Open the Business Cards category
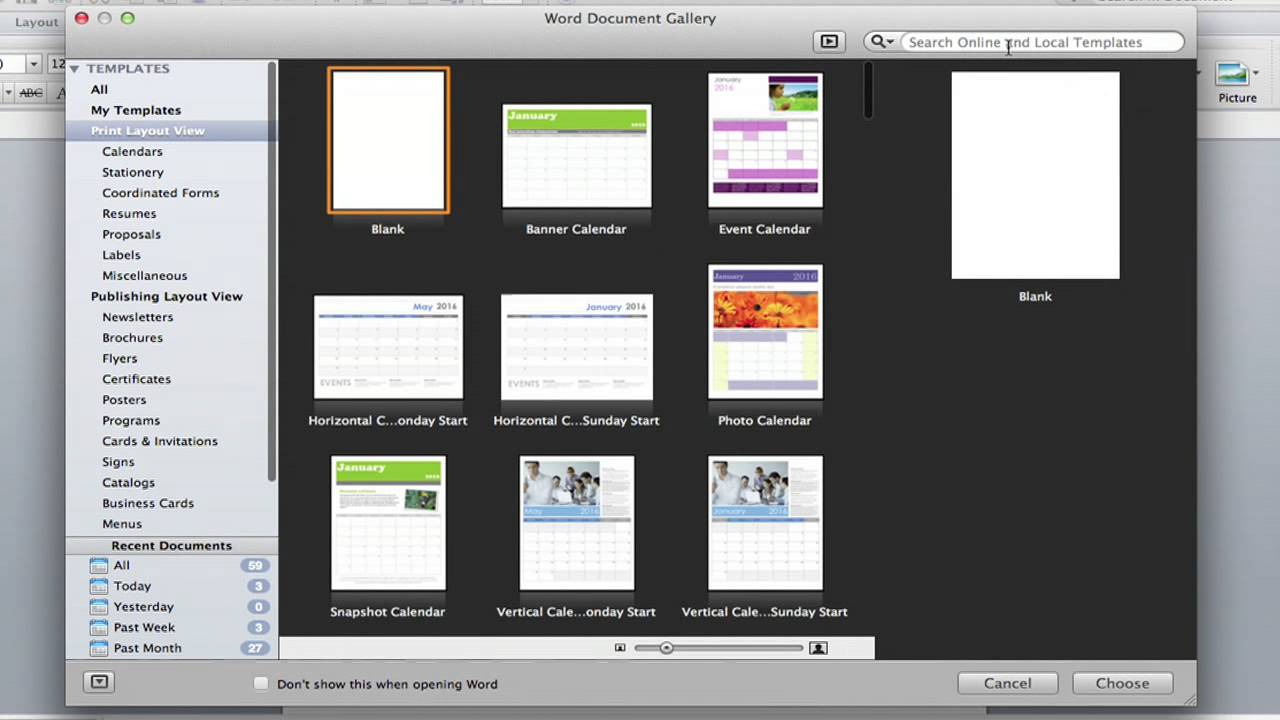Screen dimensions: 1280x720 148,503
